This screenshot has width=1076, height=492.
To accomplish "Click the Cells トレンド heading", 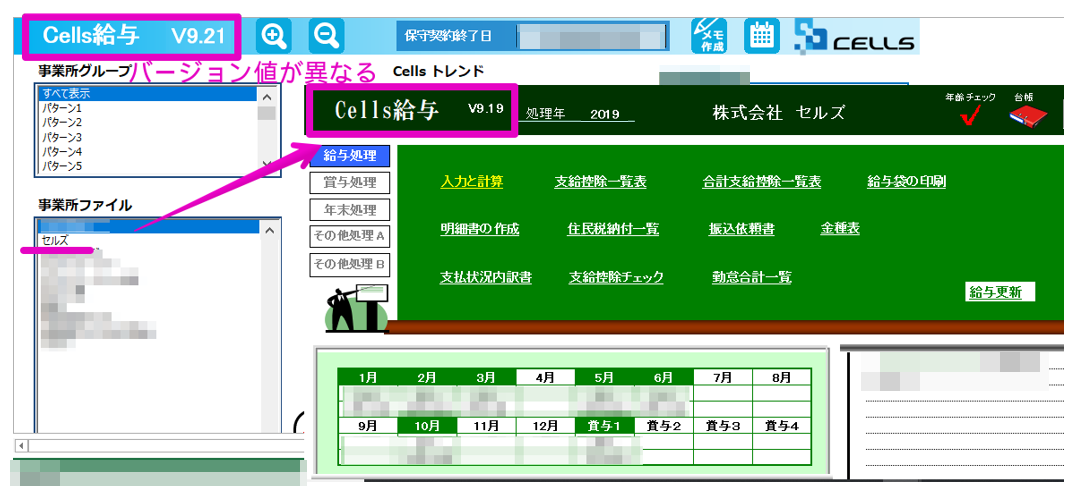I will pos(438,71).
